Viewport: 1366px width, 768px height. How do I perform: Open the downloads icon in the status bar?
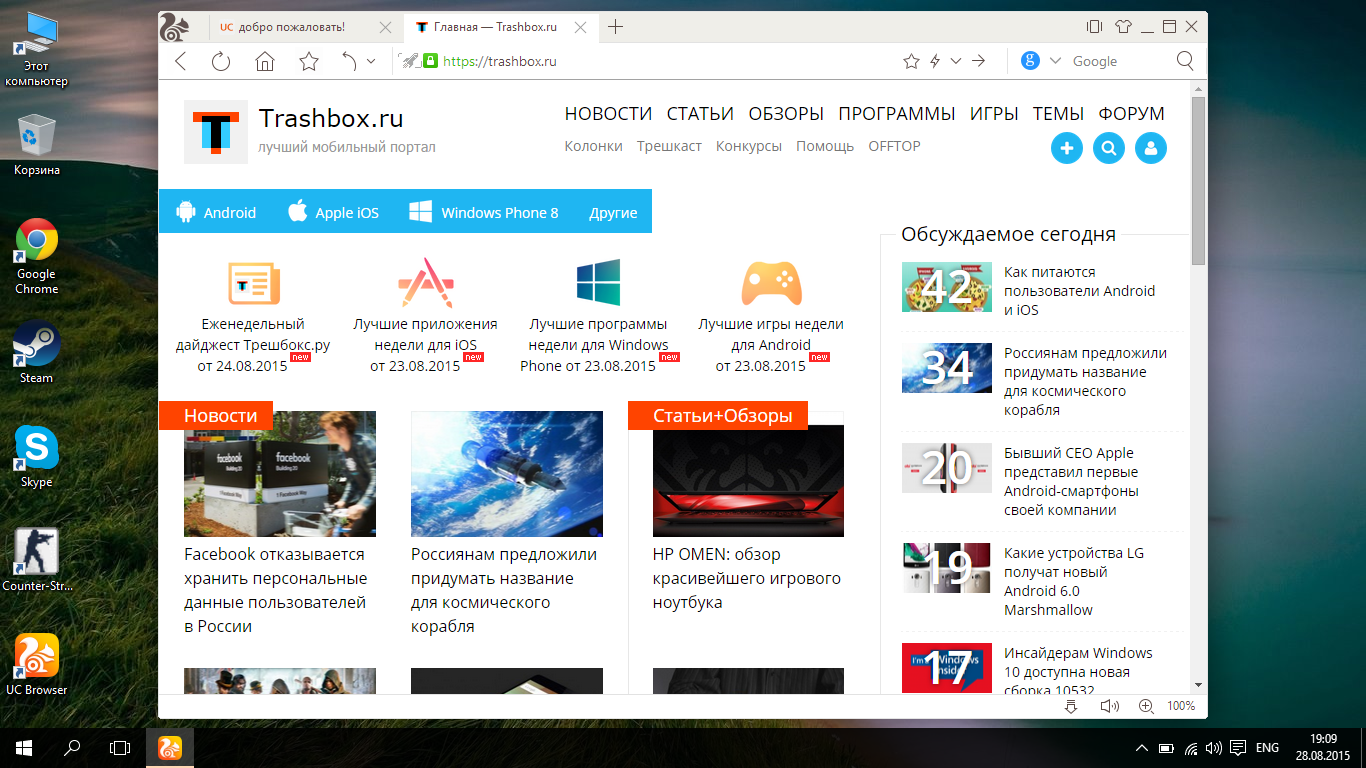pyautogui.click(x=1071, y=706)
